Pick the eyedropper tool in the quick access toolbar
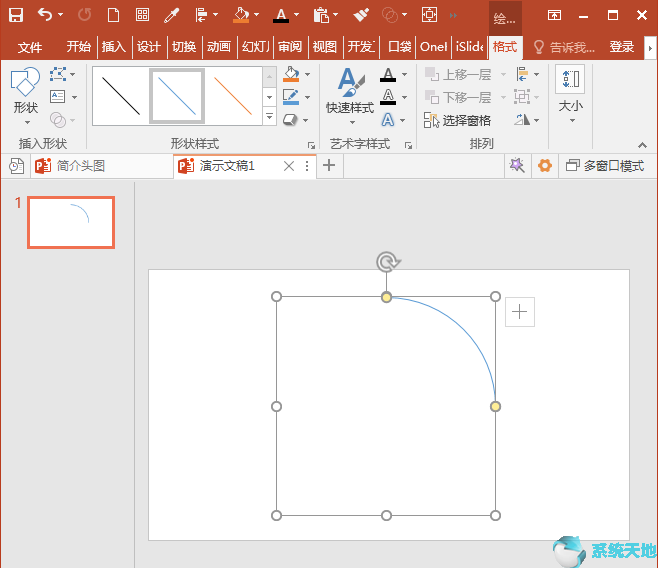The height and width of the screenshot is (568, 658). point(171,16)
